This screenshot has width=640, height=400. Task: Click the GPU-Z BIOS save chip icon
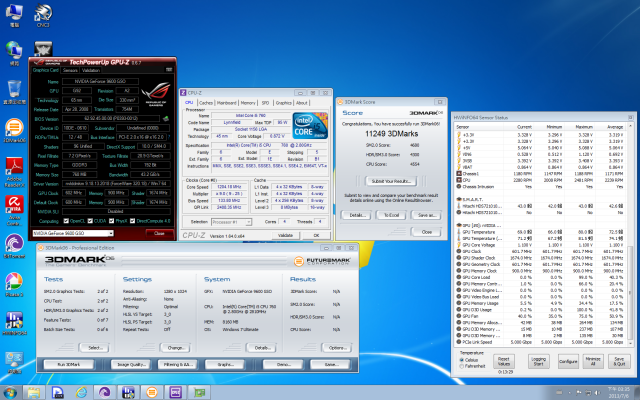click(165, 119)
